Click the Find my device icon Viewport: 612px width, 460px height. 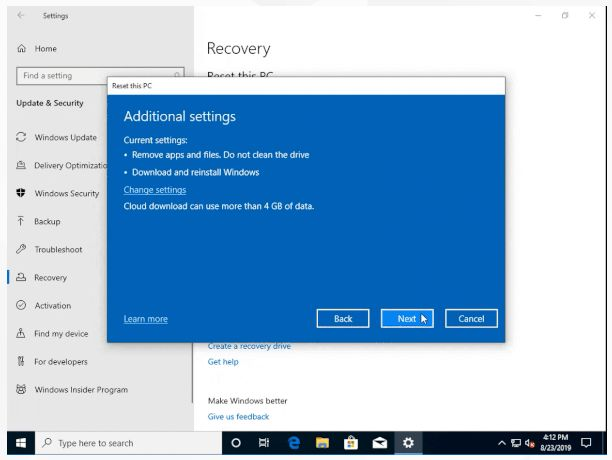click(x=21, y=333)
